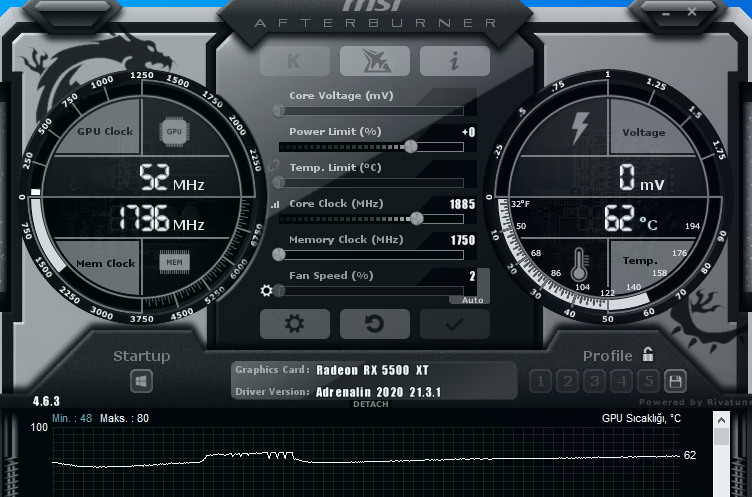752x497 pixels.
Task: Click the version number 4.6.3
Action: tap(46, 402)
